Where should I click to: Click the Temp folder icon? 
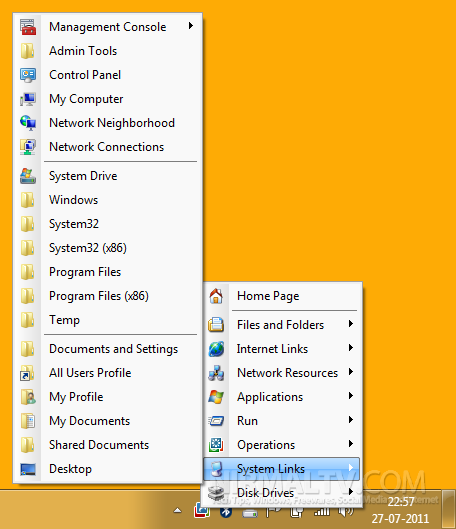pyautogui.click(x=28, y=320)
